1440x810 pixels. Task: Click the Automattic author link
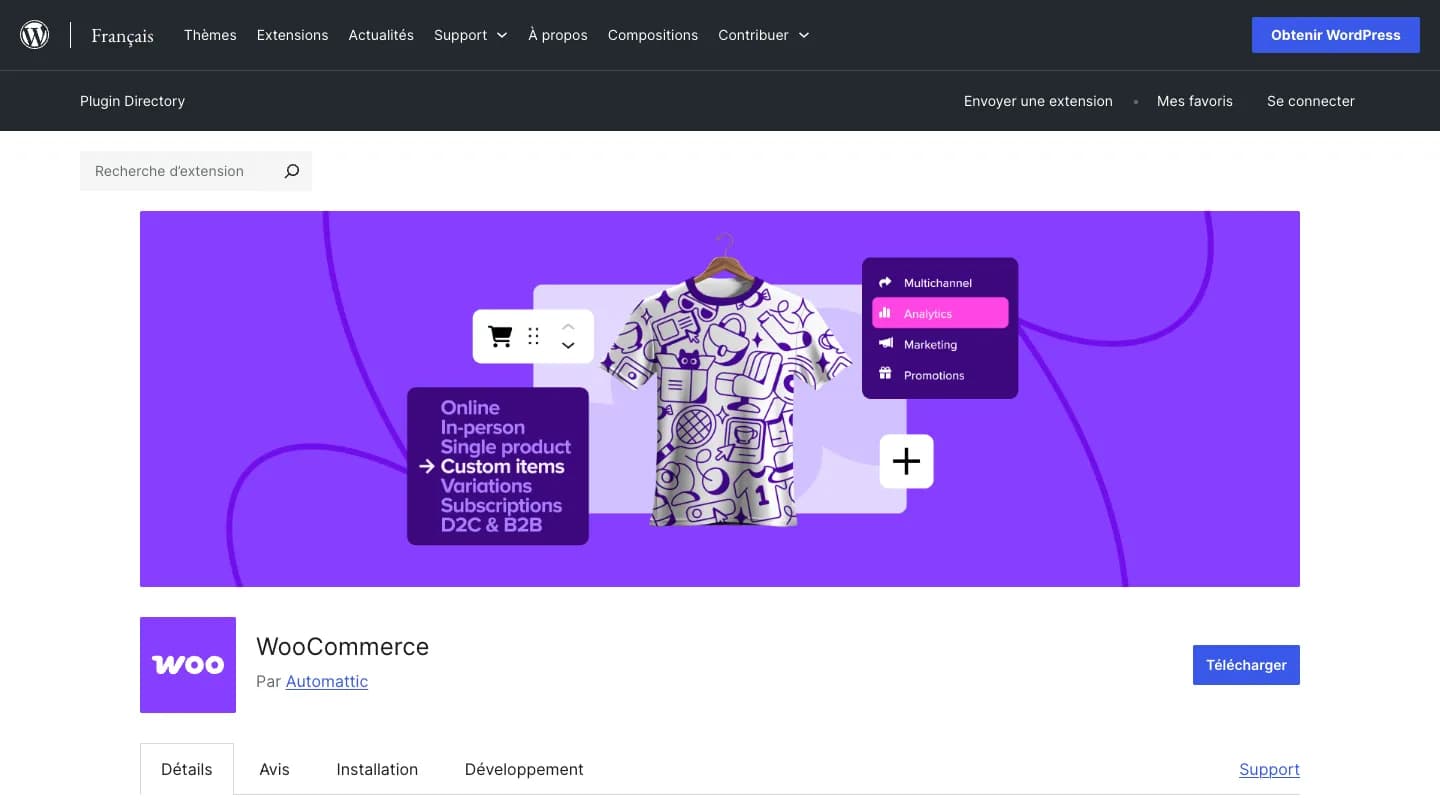[x=327, y=681]
